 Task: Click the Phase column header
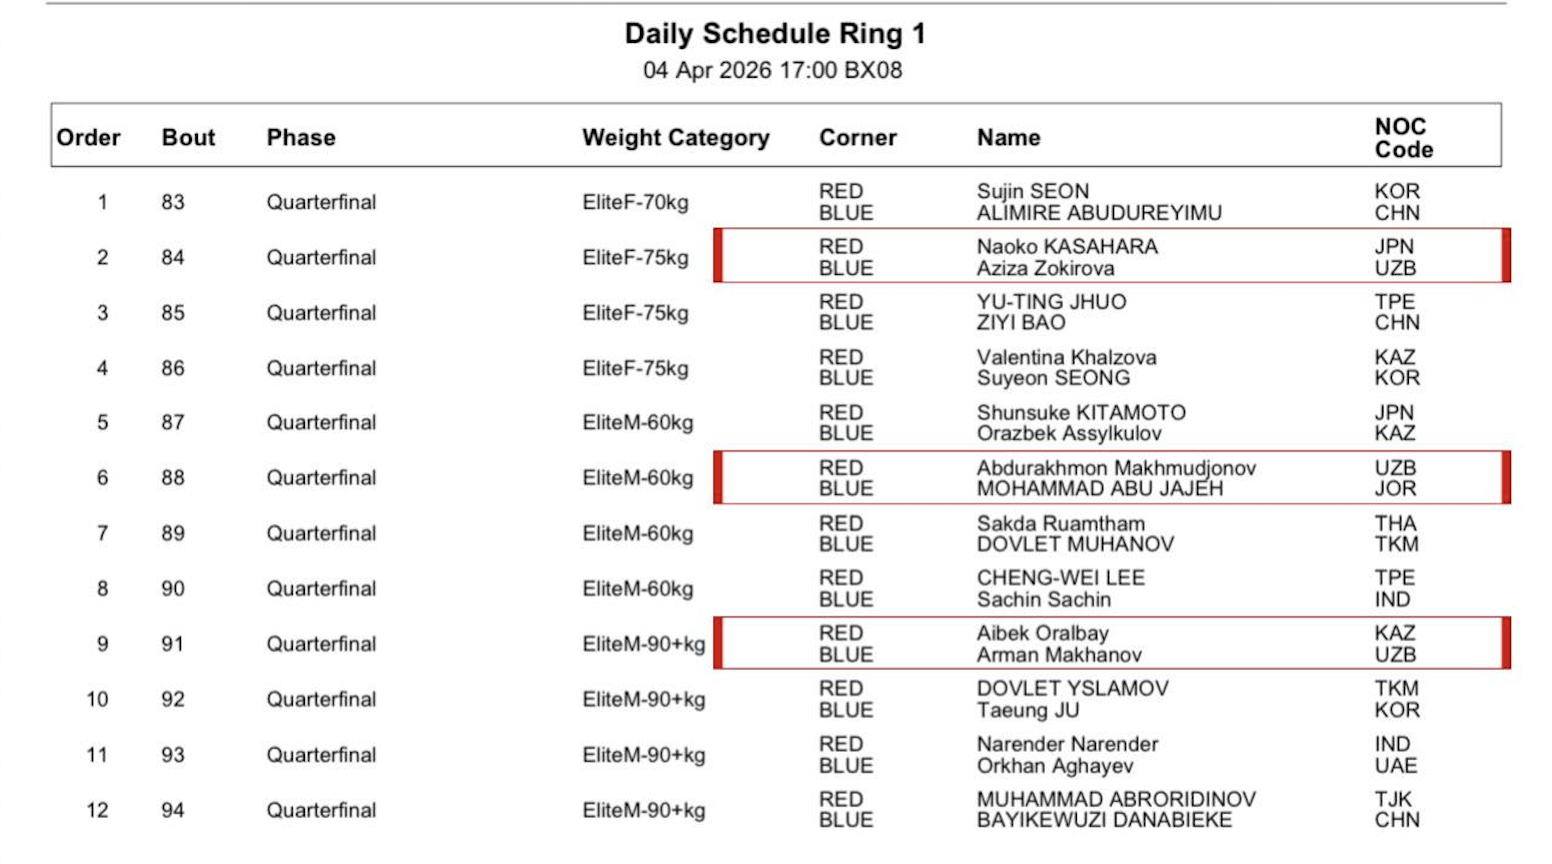coord(300,137)
